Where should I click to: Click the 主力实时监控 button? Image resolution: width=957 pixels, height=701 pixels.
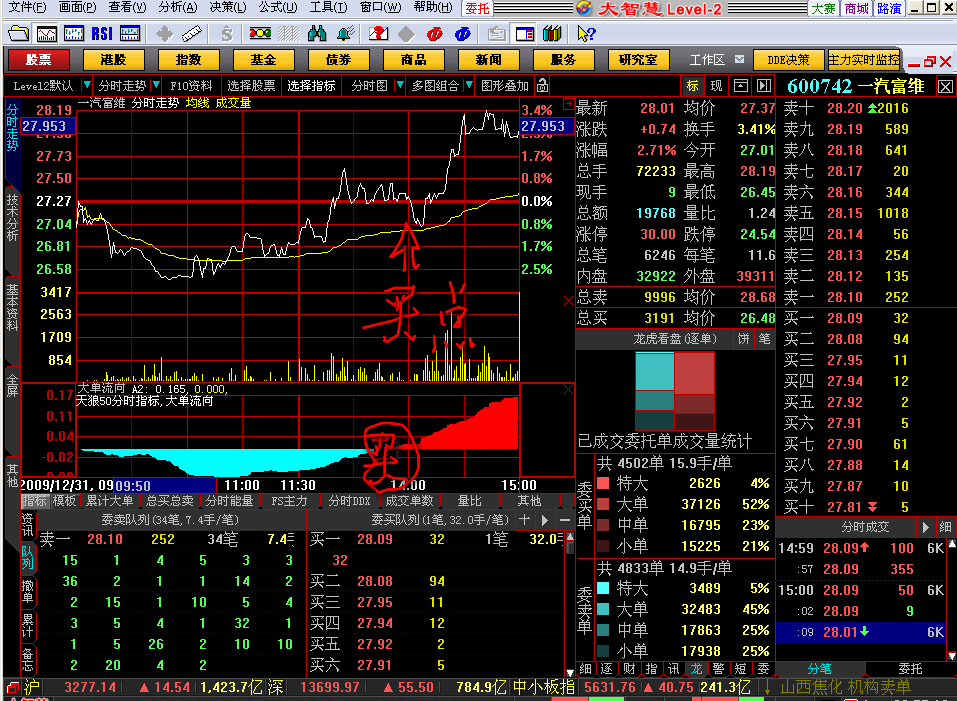tap(864, 60)
